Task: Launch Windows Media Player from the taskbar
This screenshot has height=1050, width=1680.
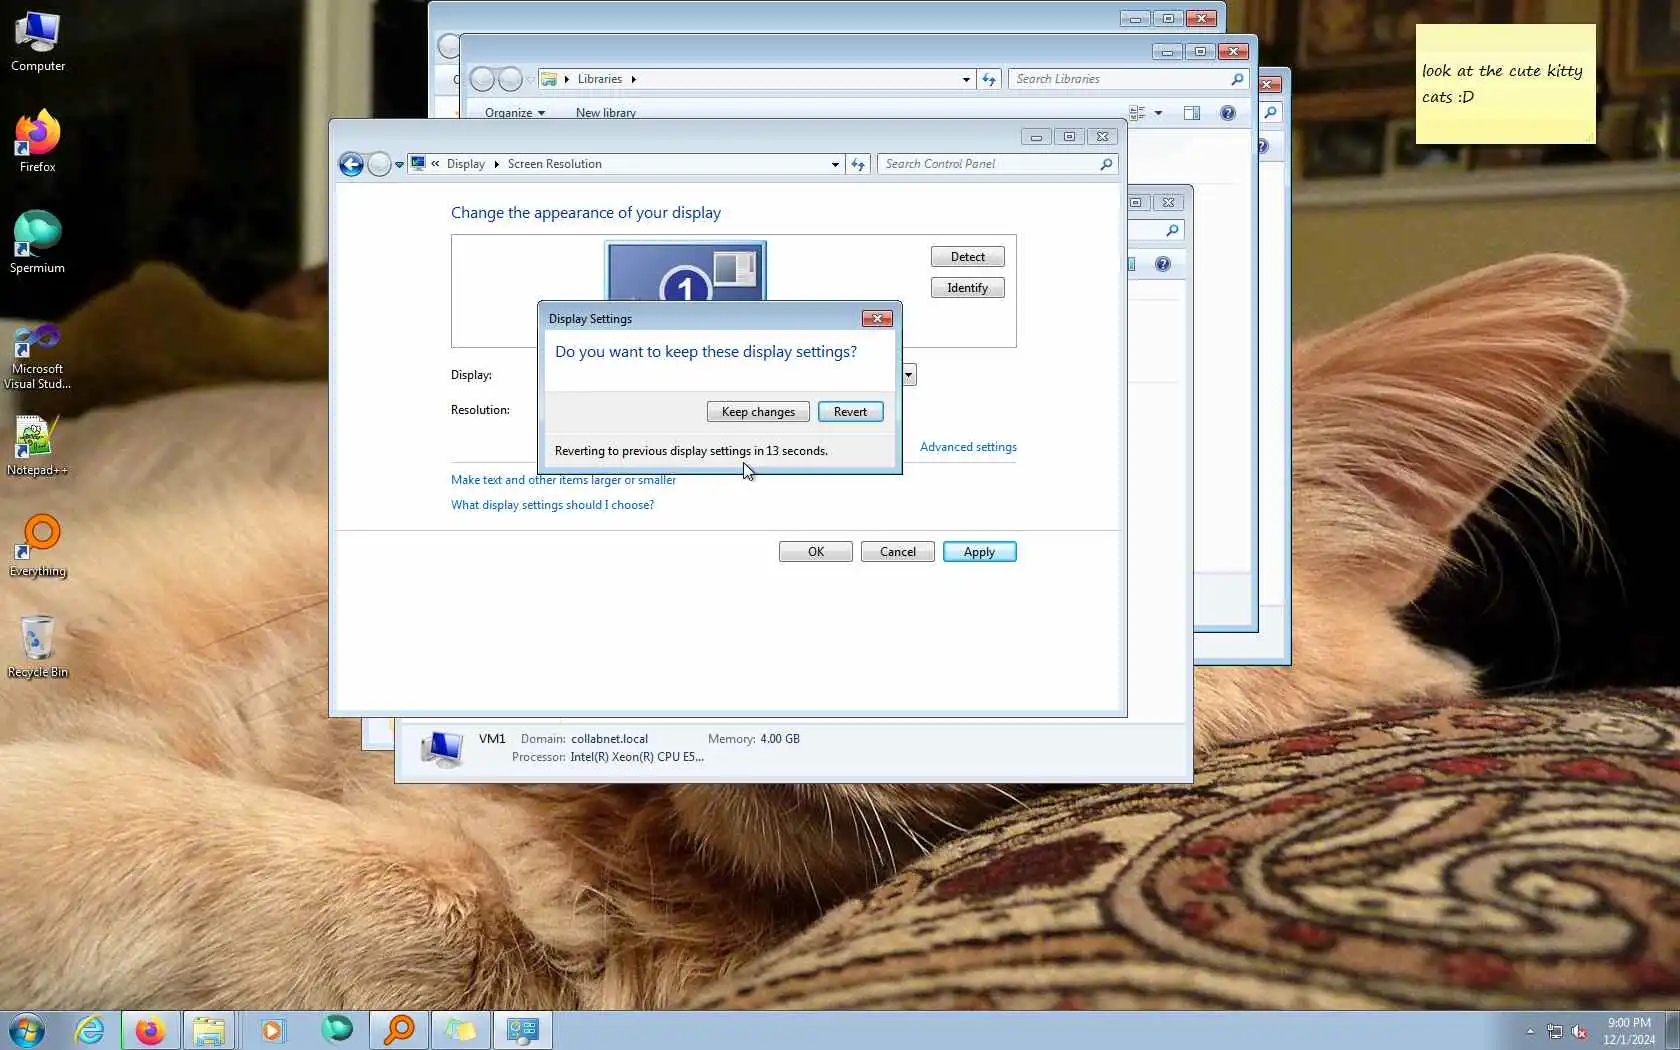Action: pyautogui.click(x=272, y=1030)
